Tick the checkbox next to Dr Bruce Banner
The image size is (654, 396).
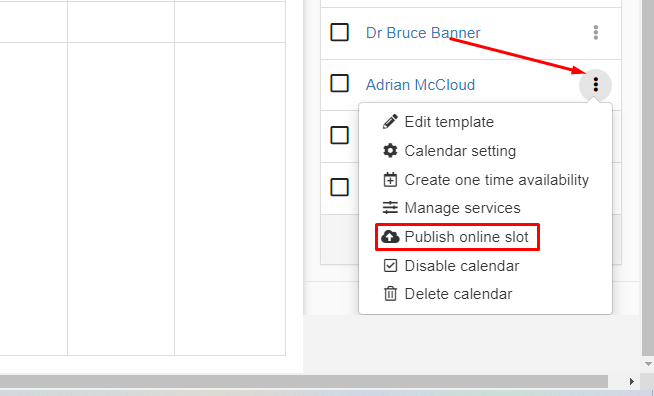click(x=340, y=32)
